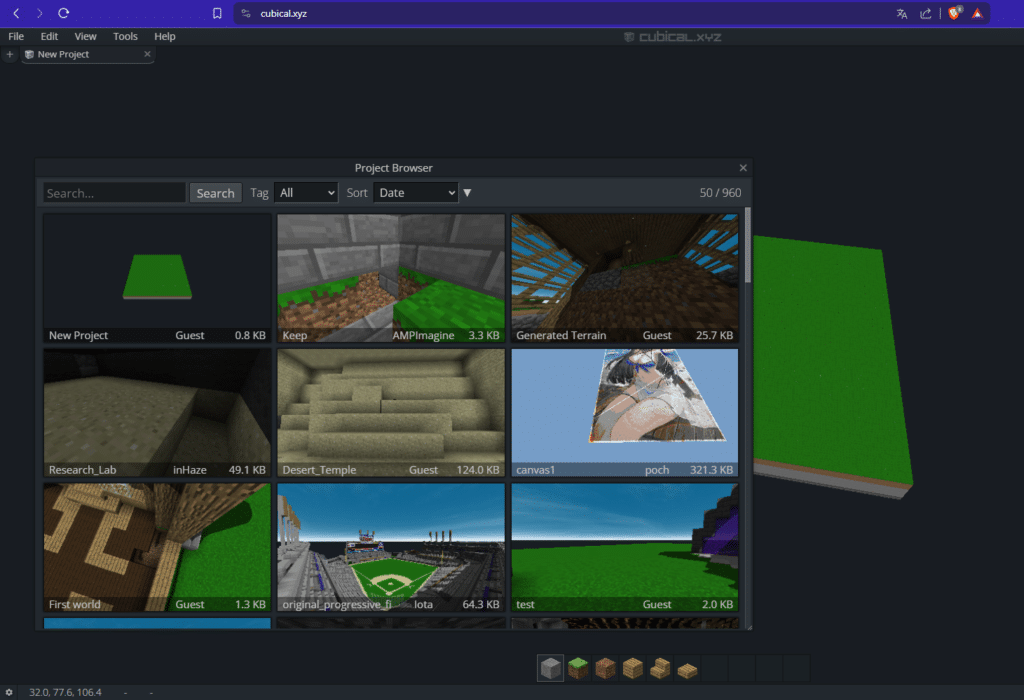Add a new project tab with plus icon

[x=10, y=54]
